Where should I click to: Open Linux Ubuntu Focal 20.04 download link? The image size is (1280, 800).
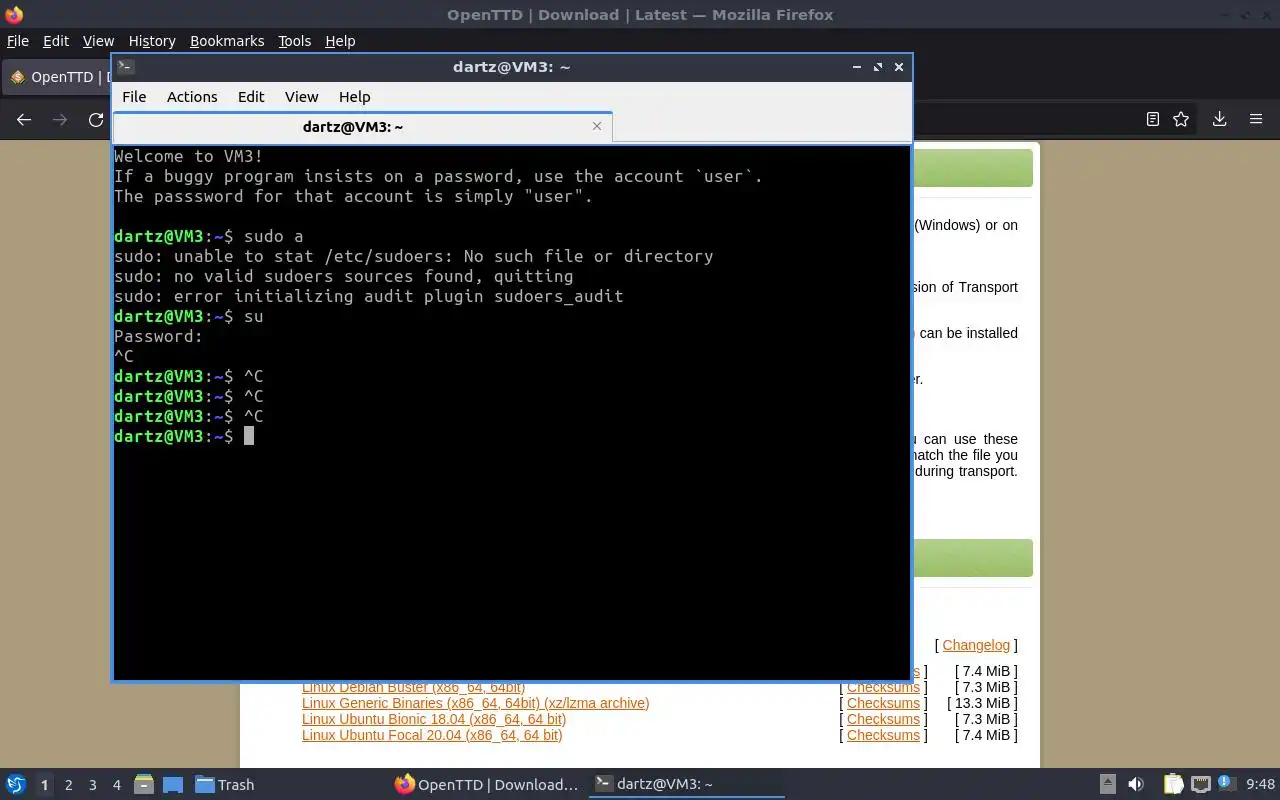tap(432, 735)
